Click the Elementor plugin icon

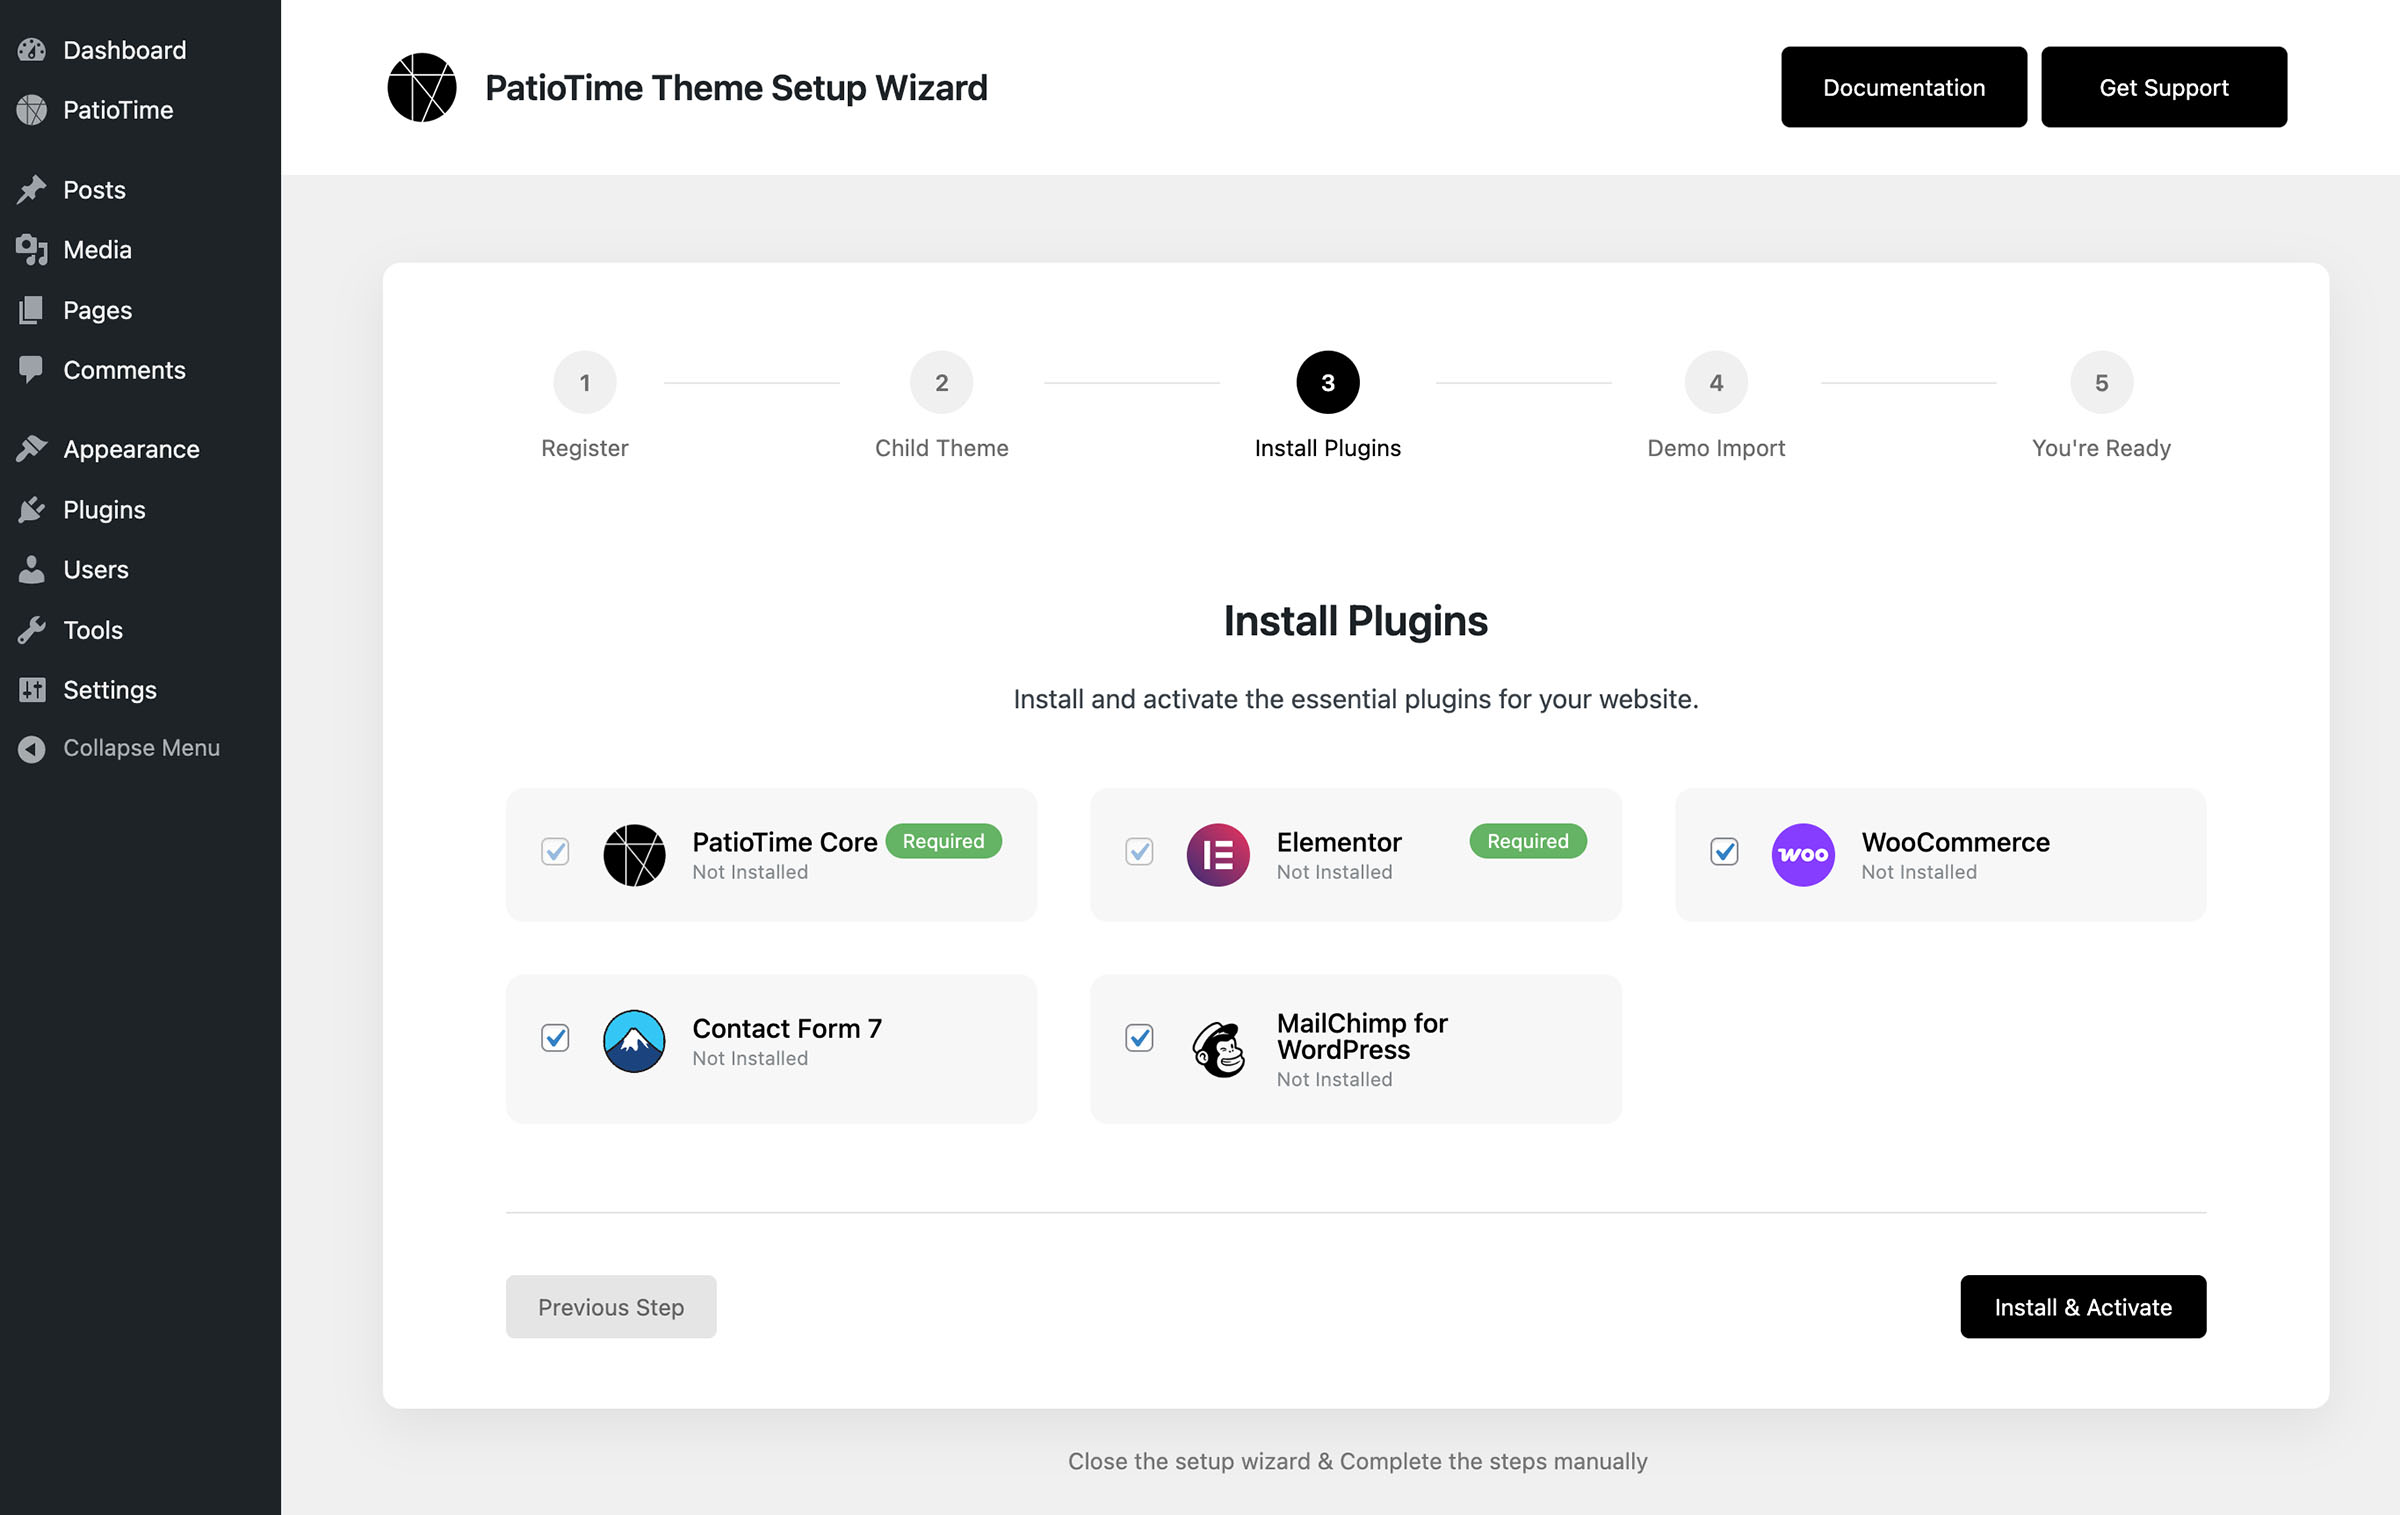click(1217, 855)
